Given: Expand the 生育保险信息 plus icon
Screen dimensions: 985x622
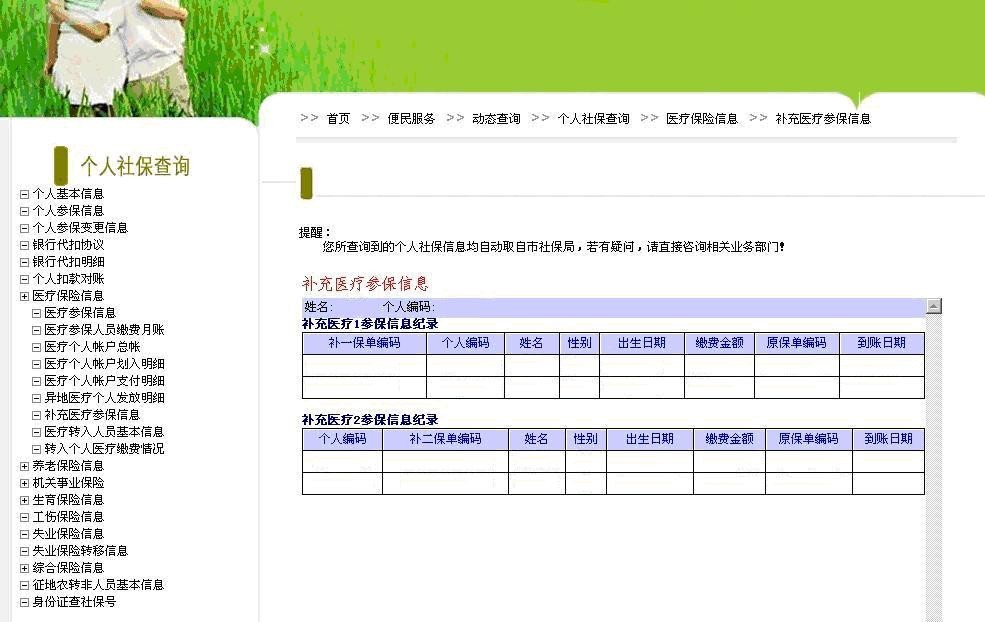Looking at the screenshot, I should tap(25, 500).
